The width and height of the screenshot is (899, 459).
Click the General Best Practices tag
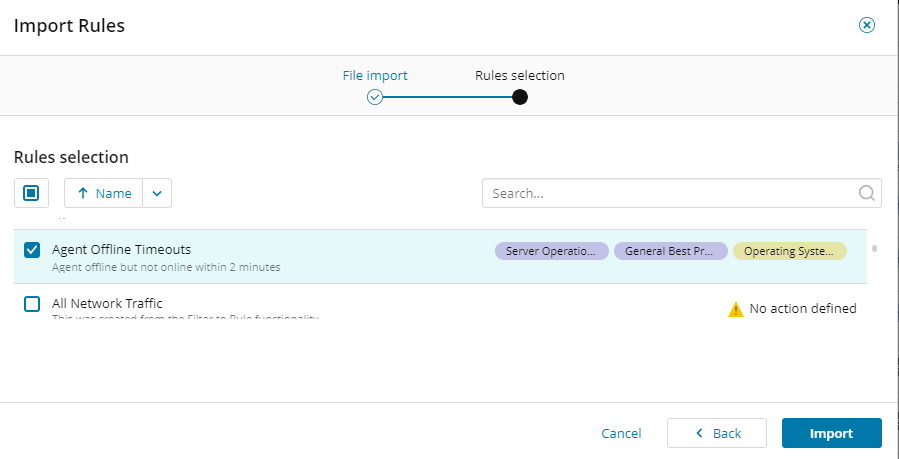click(x=670, y=251)
